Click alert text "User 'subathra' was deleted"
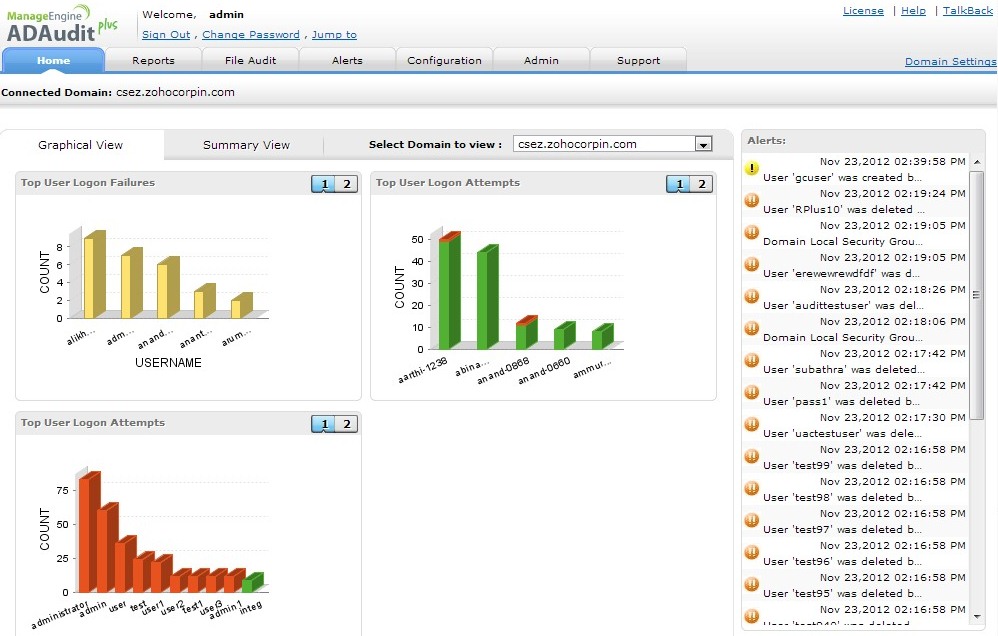This screenshot has width=998, height=636. pyautogui.click(x=843, y=369)
